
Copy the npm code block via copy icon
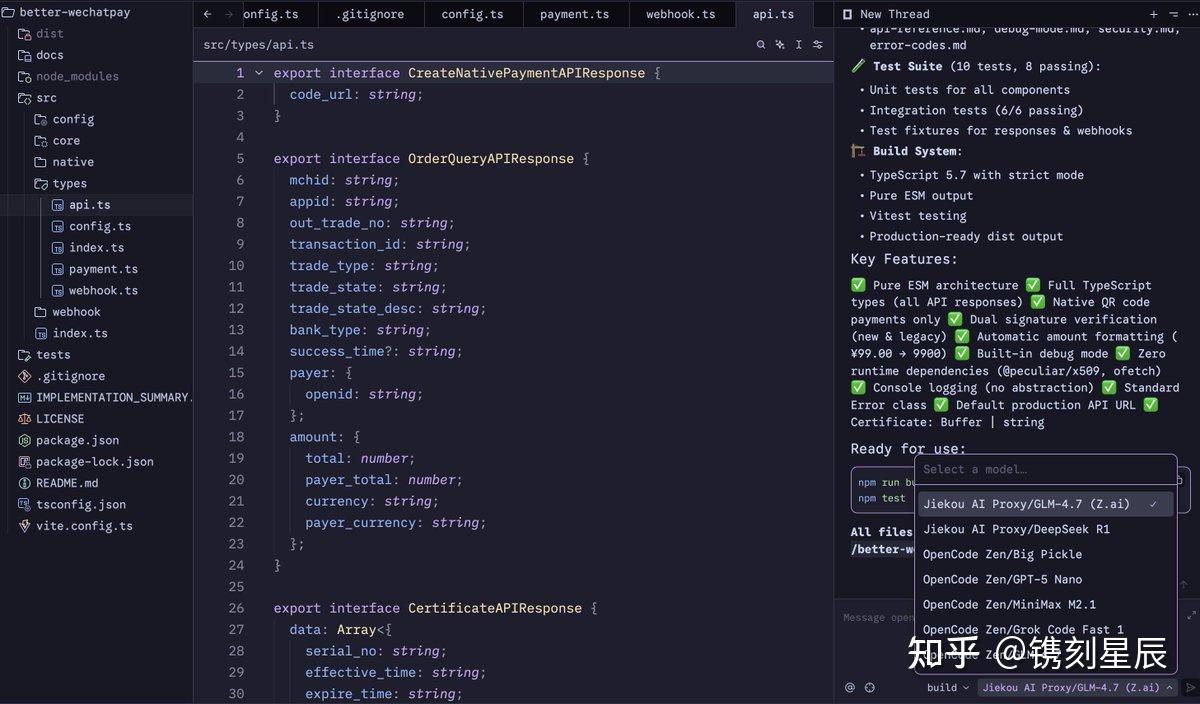click(x=1180, y=480)
